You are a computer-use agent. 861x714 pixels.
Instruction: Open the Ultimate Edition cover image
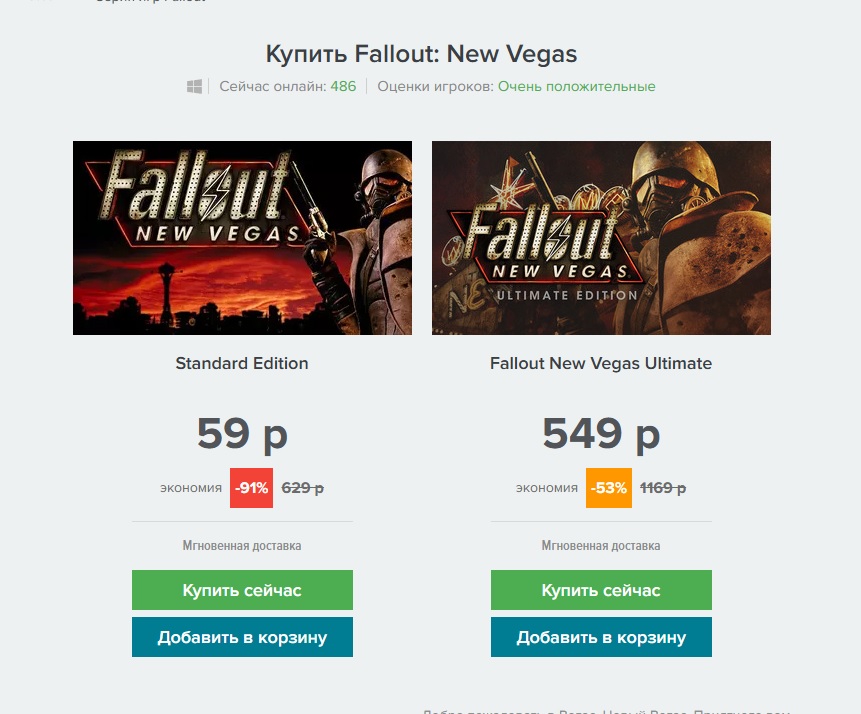pyautogui.click(x=601, y=238)
